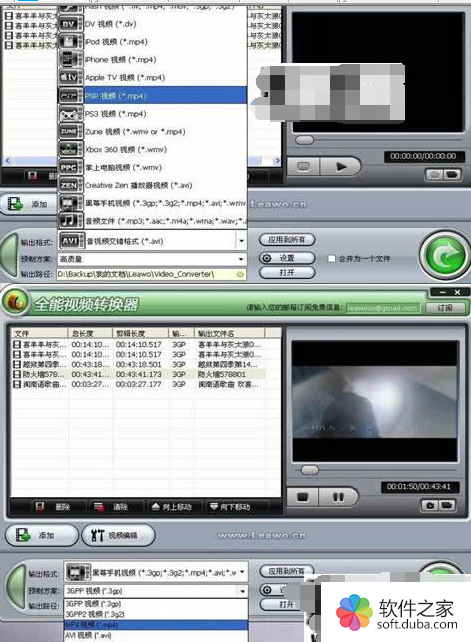Viewport: 471px width, 642px height.
Task: Click the 文件 column header
Action: (x=39, y=333)
